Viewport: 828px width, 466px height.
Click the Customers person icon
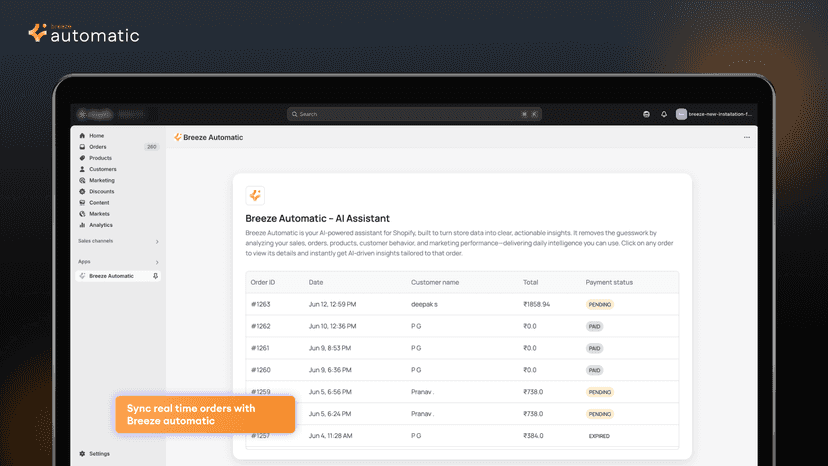[82, 169]
